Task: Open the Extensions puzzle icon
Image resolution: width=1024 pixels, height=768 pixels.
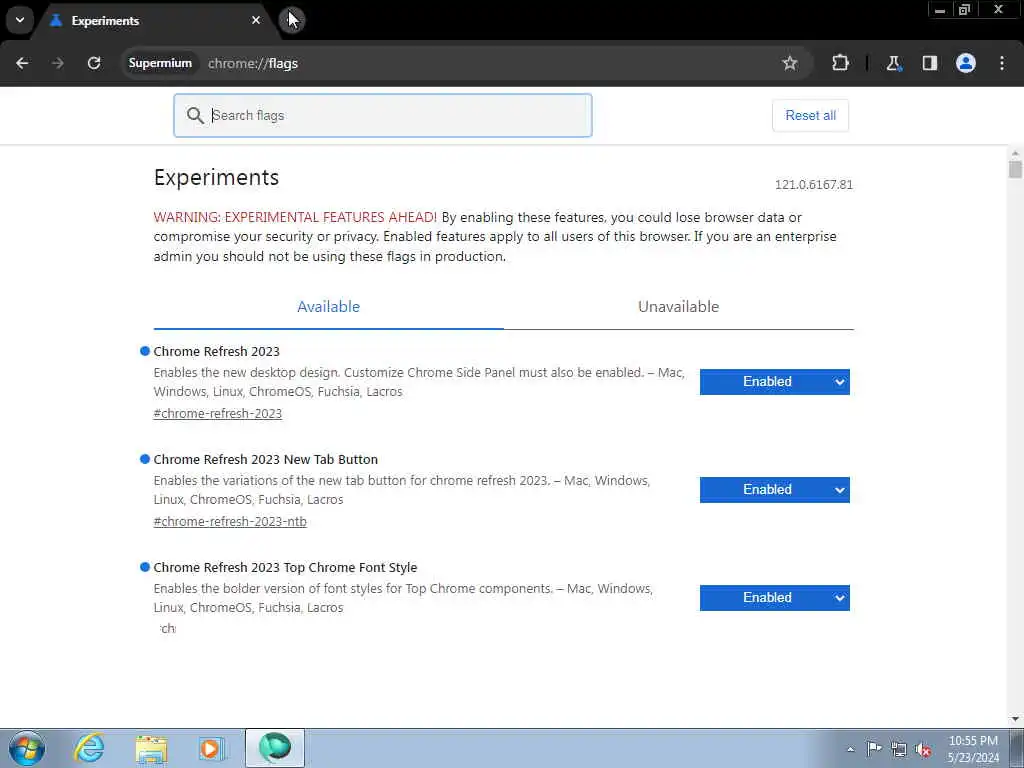Action: click(840, 63)
